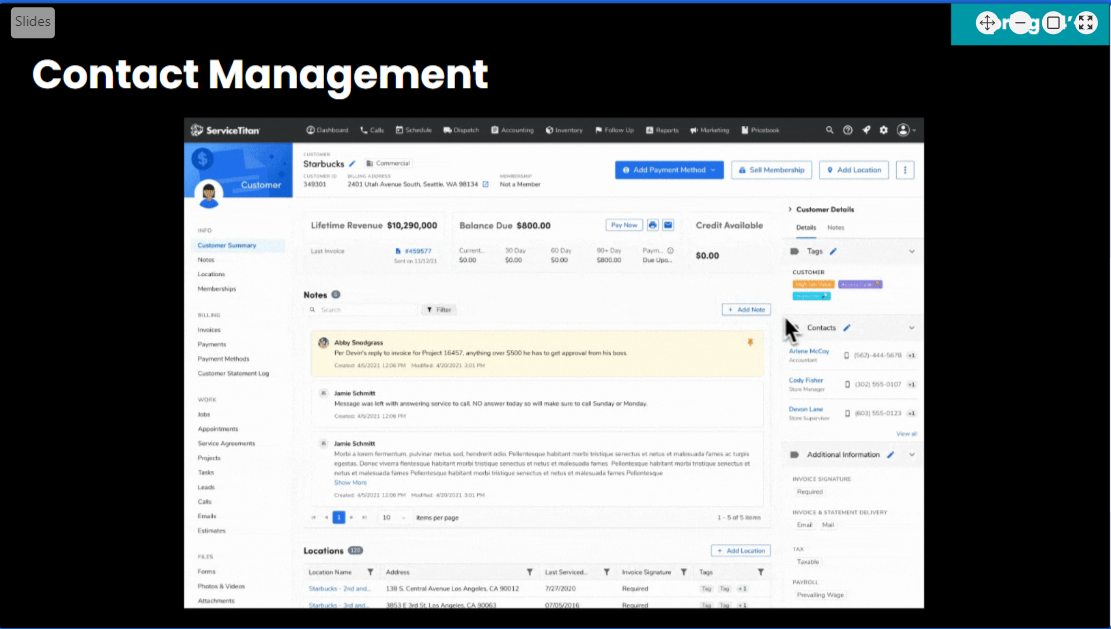1111x629 pixels.
Task: Open Starbucks - 2nd and... location link
Action: click(x=339, y=589)
